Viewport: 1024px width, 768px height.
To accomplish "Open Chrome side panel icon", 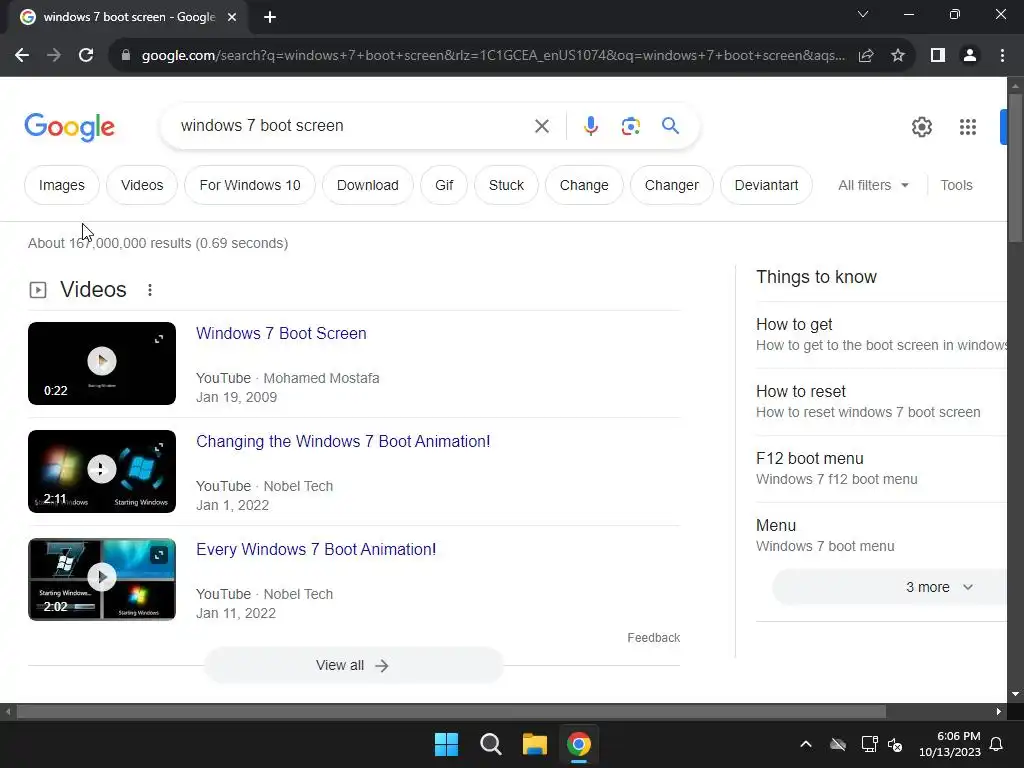I will (938, 56).
